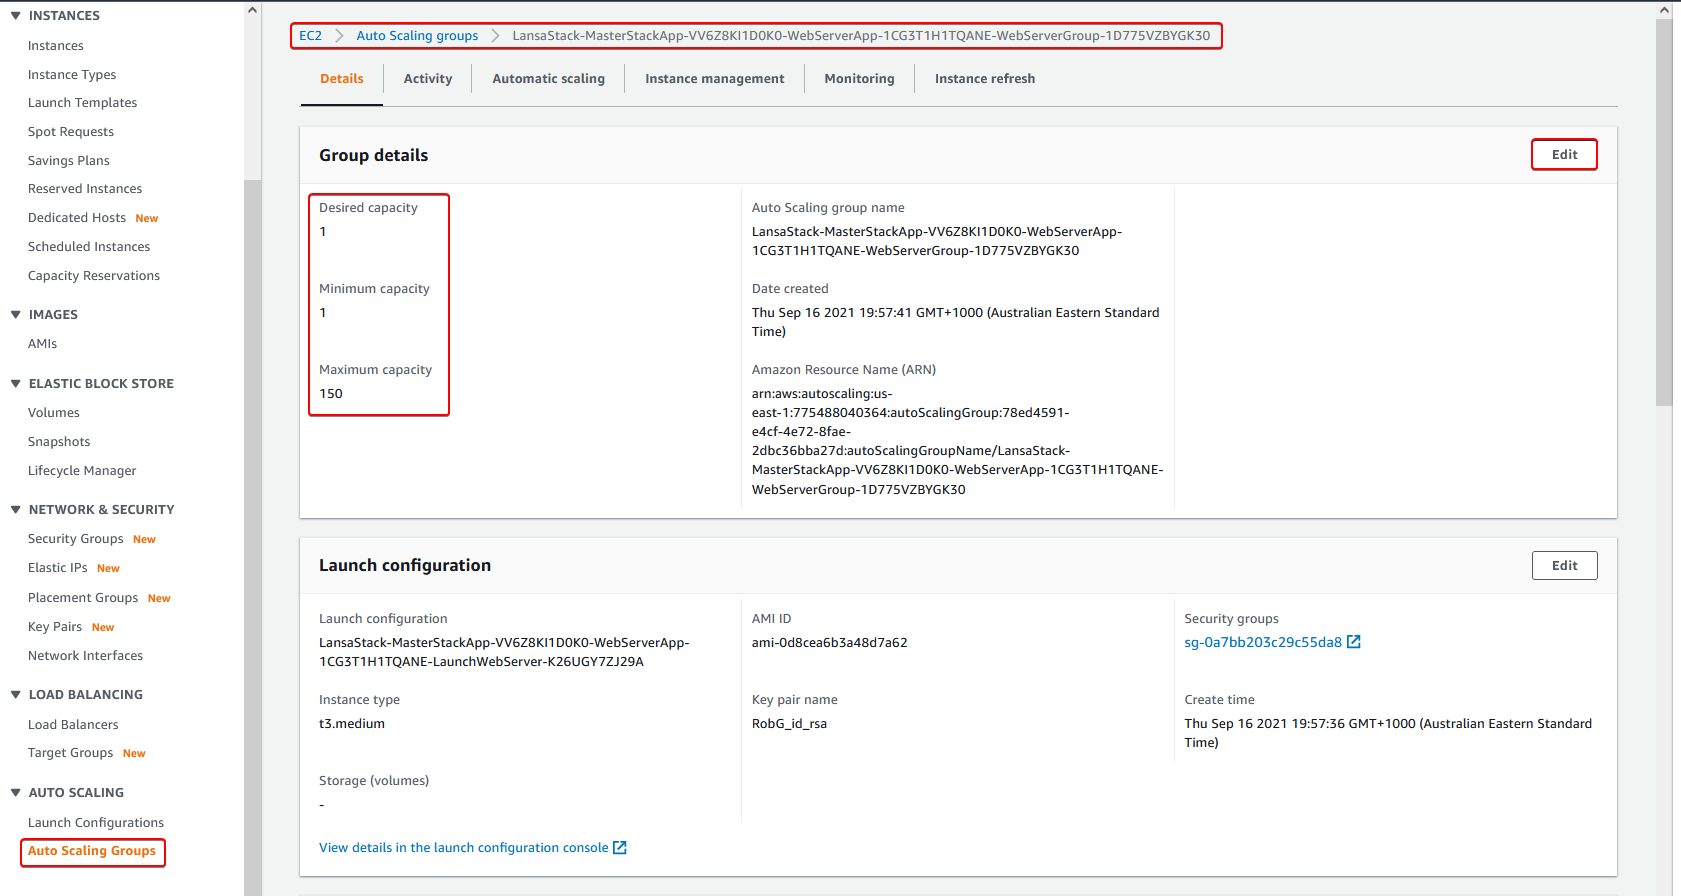The image size is (1681, 896).
Task: Go to Launch Templates
Action: [83, 103]
